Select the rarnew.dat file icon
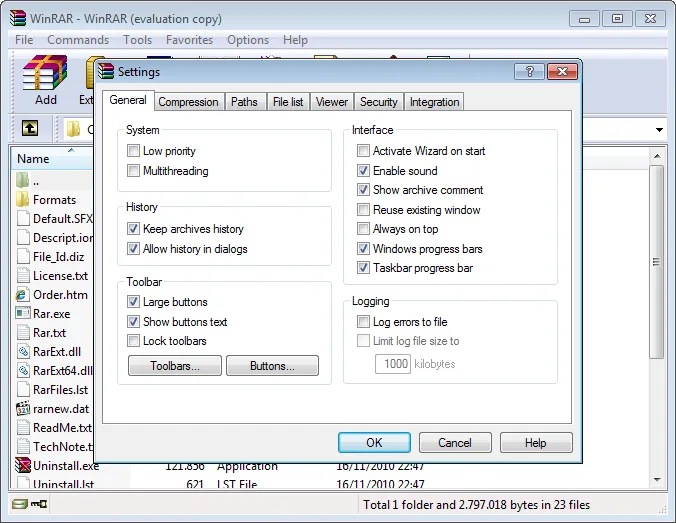Screen dimensions: 676x523 [x=23, y=408]
